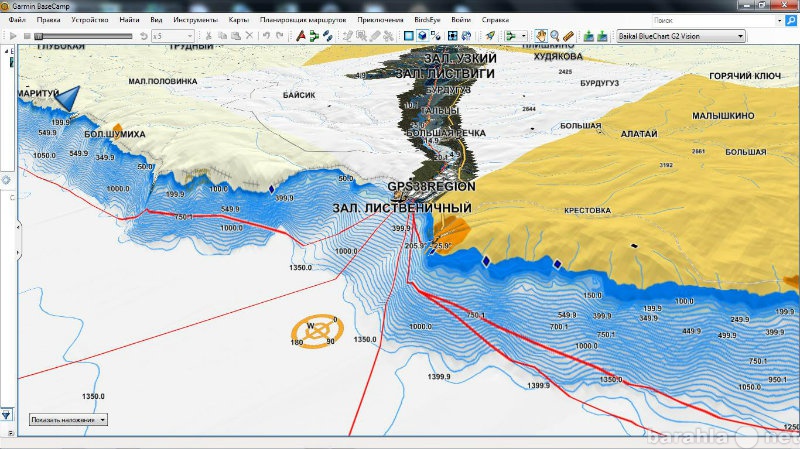Open the Правка menu
Image resolution: width=800 pixels, height=449 pixels.
click(48, 20)
